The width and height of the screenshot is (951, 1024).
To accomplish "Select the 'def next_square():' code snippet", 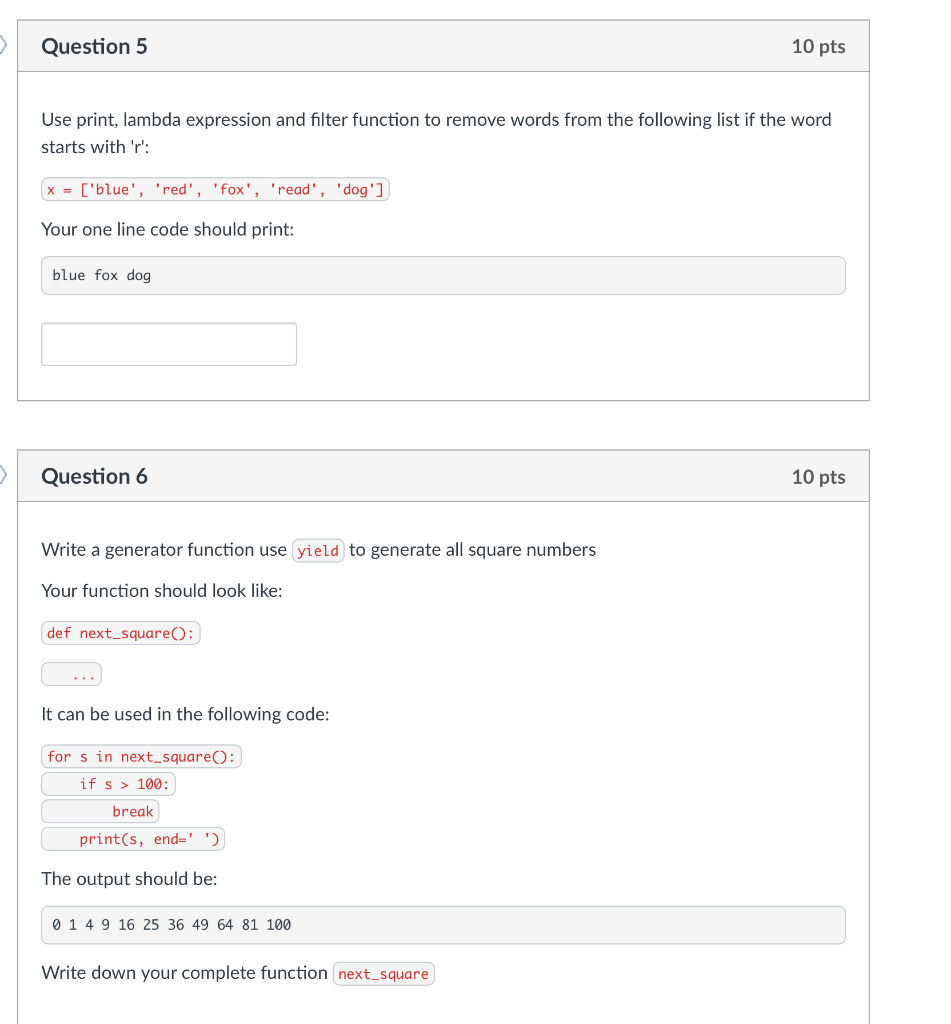I will 120,632.
